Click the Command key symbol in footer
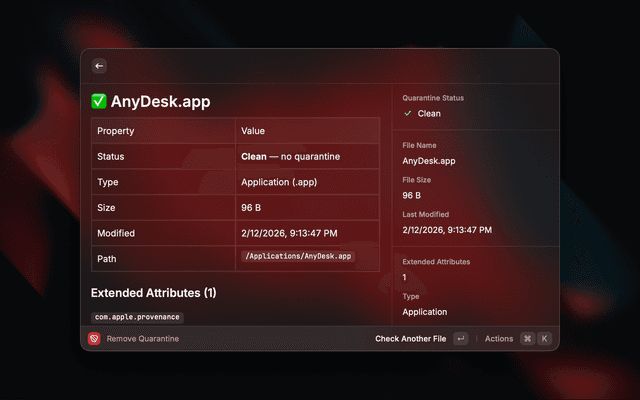The width and height of the screenshot is (640, 400). coord(527,339)
